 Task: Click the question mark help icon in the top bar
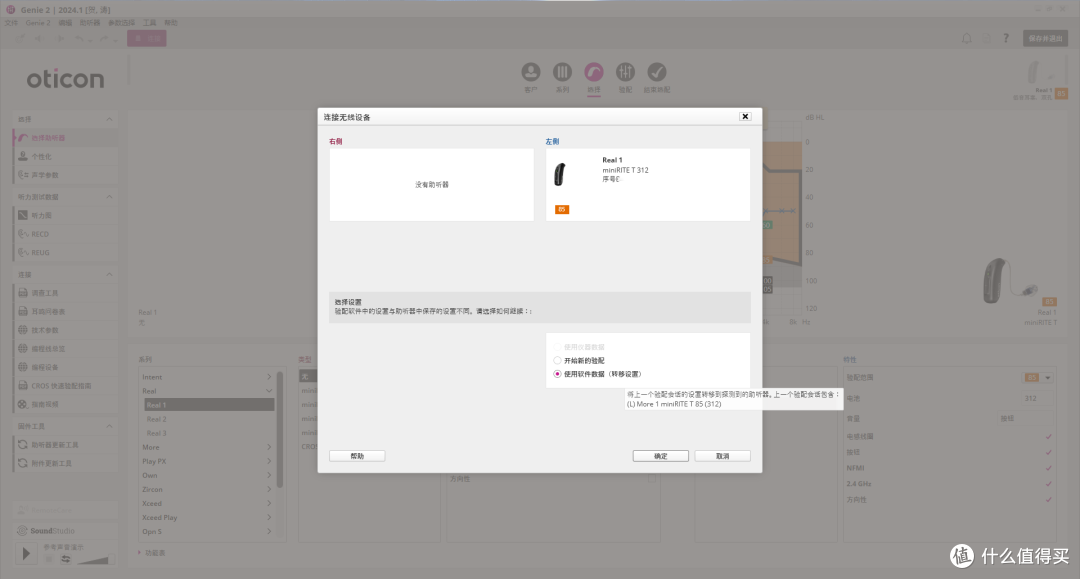[x=1006, y=39]
